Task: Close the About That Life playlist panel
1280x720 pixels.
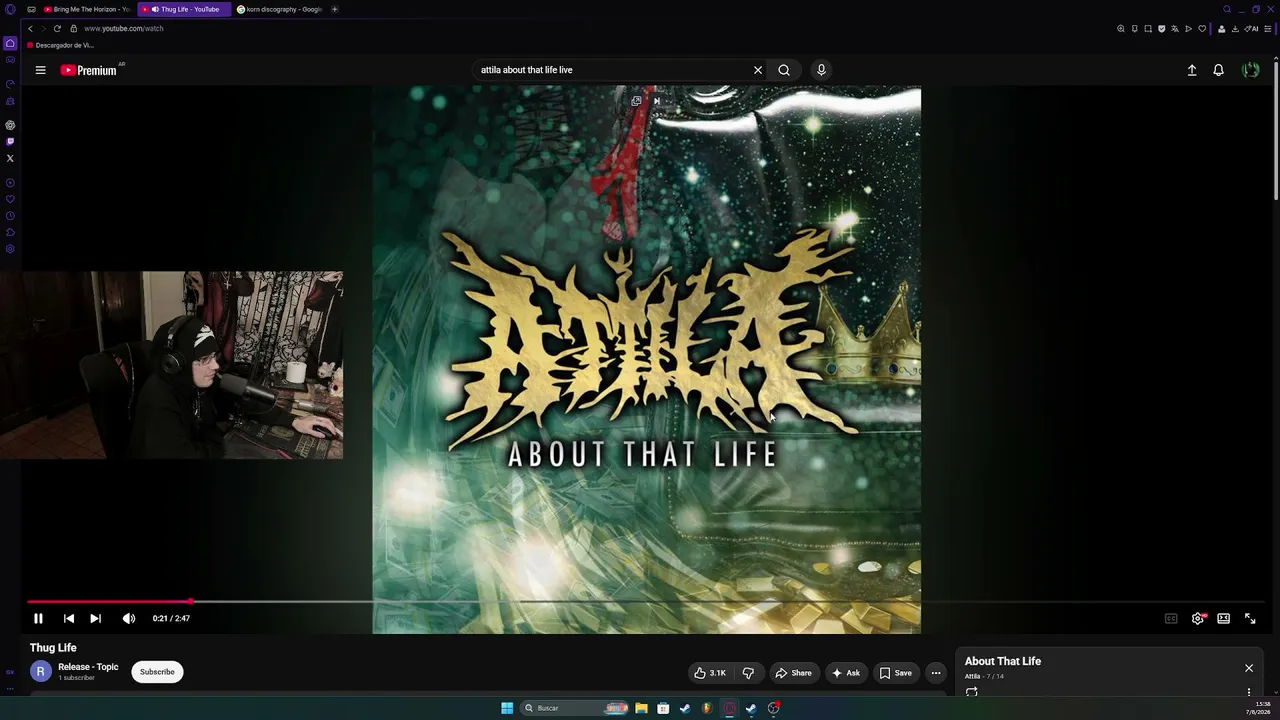Action: (1249, 668)
